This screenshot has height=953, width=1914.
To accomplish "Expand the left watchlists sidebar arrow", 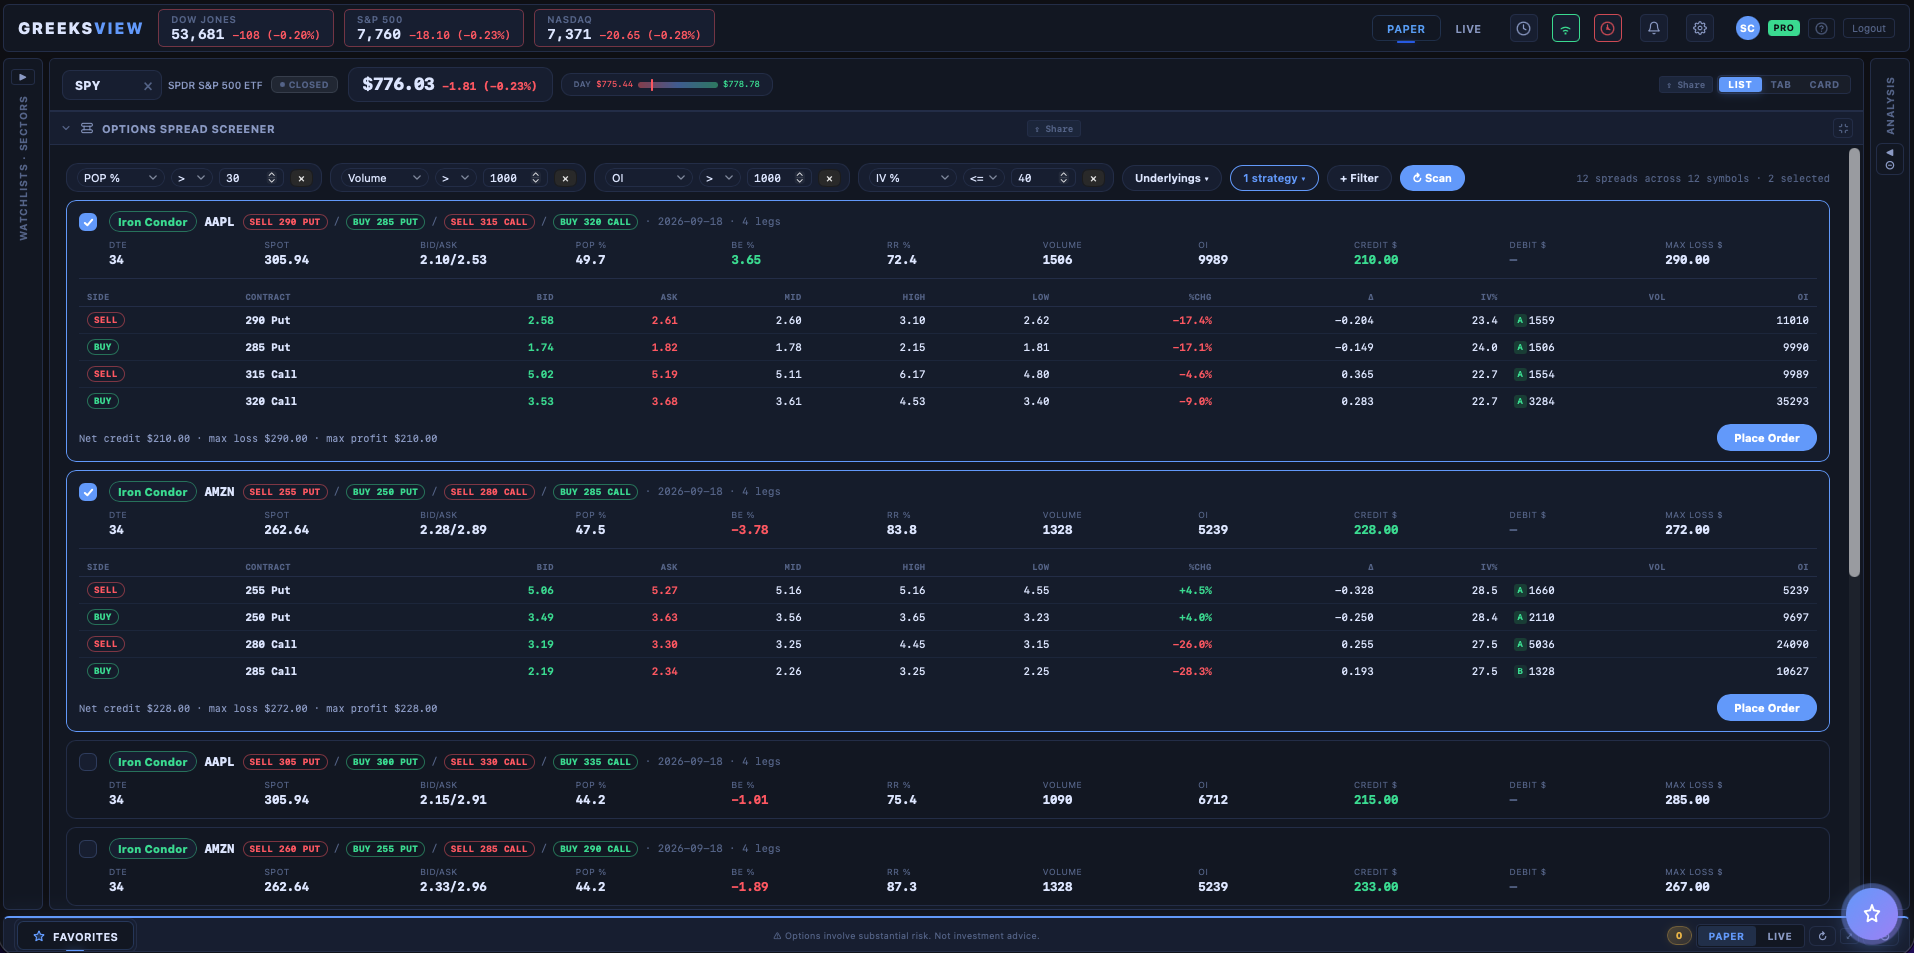I will (24, 77).
